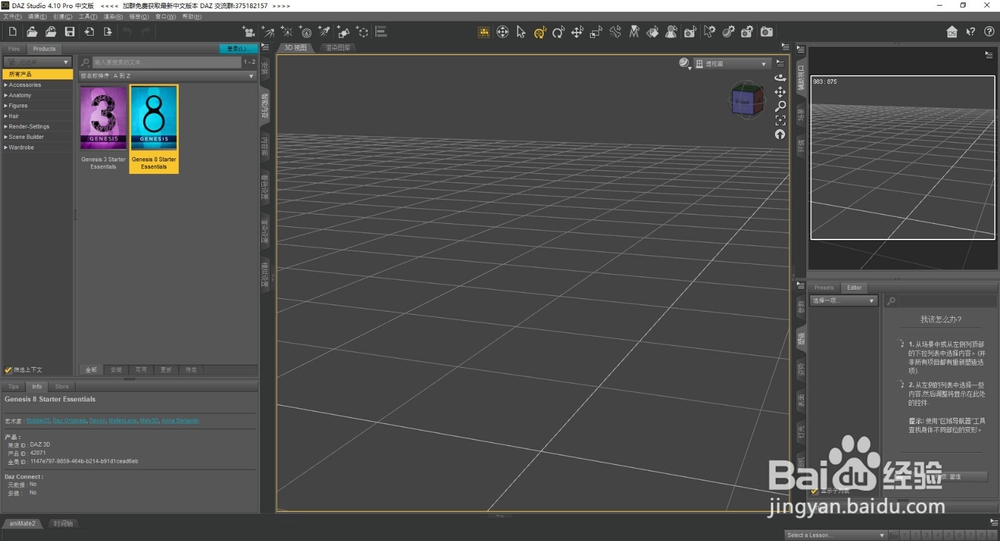The image size is (1000, 541).
Task: Create a new camera
Action: (249, 32)
